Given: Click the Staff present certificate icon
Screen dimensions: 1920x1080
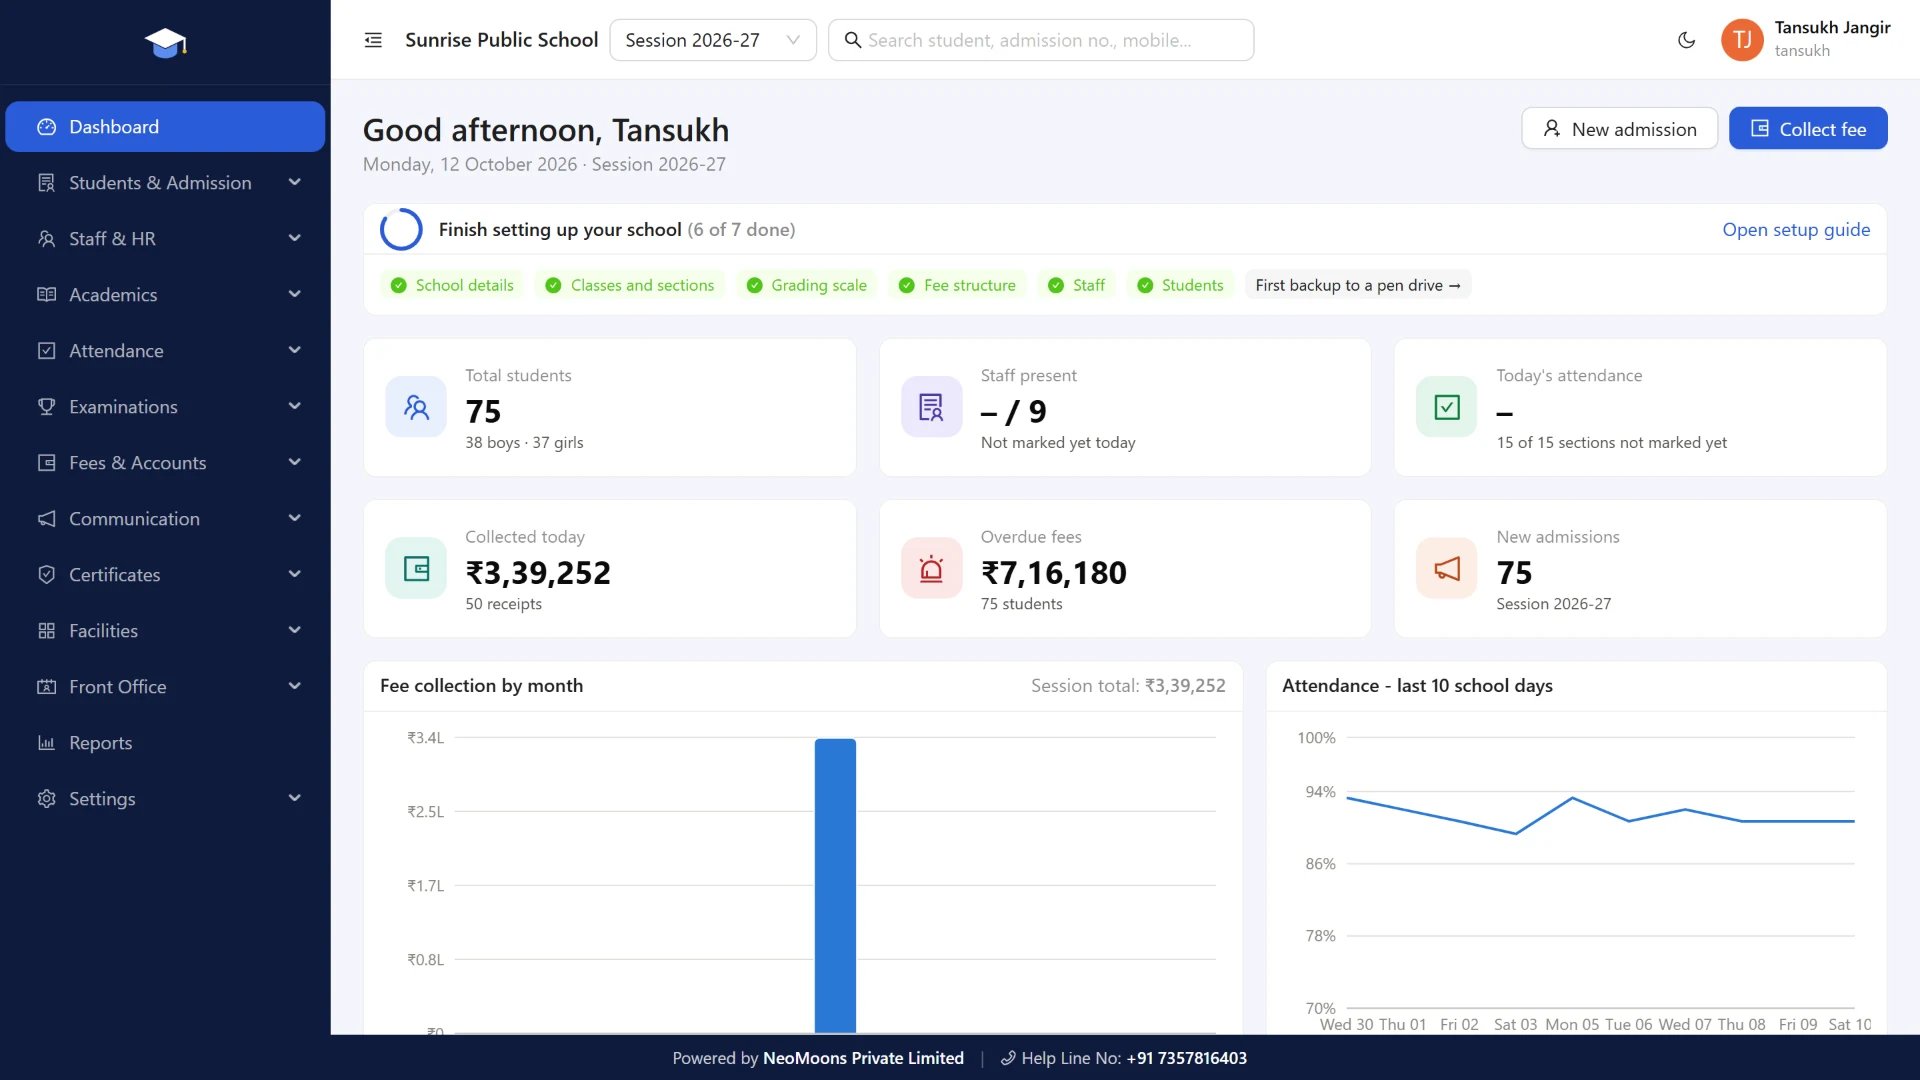Looking at the screenshot, I should (931, 407).
